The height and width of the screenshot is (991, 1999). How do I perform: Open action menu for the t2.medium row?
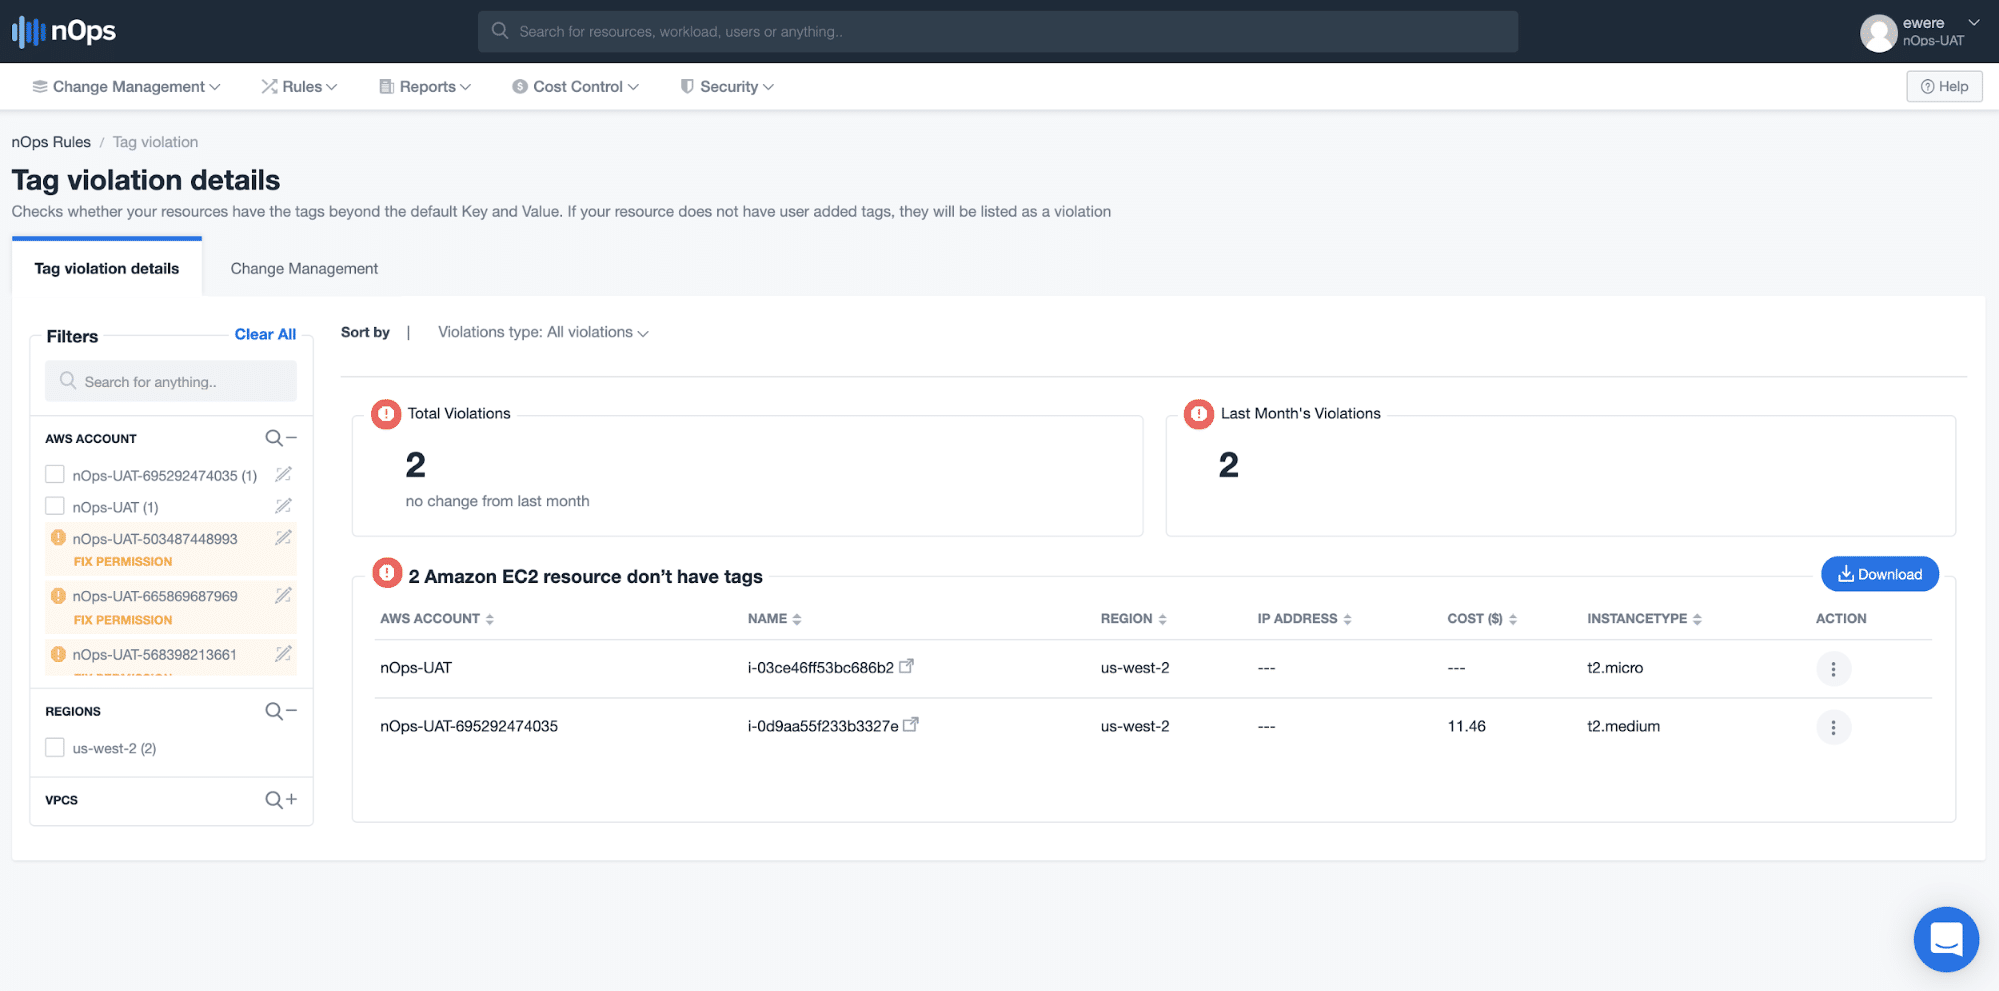click(x=1833, y=728)
